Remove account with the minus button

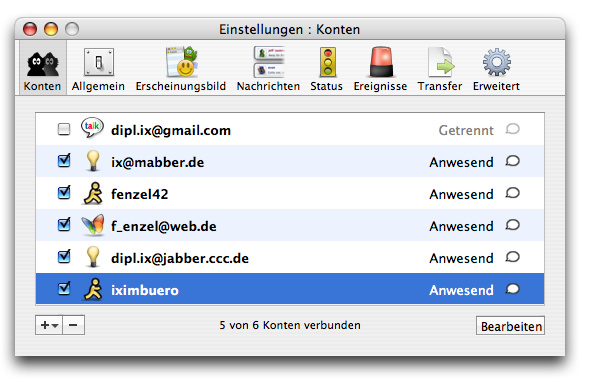(x=73, y=325)
